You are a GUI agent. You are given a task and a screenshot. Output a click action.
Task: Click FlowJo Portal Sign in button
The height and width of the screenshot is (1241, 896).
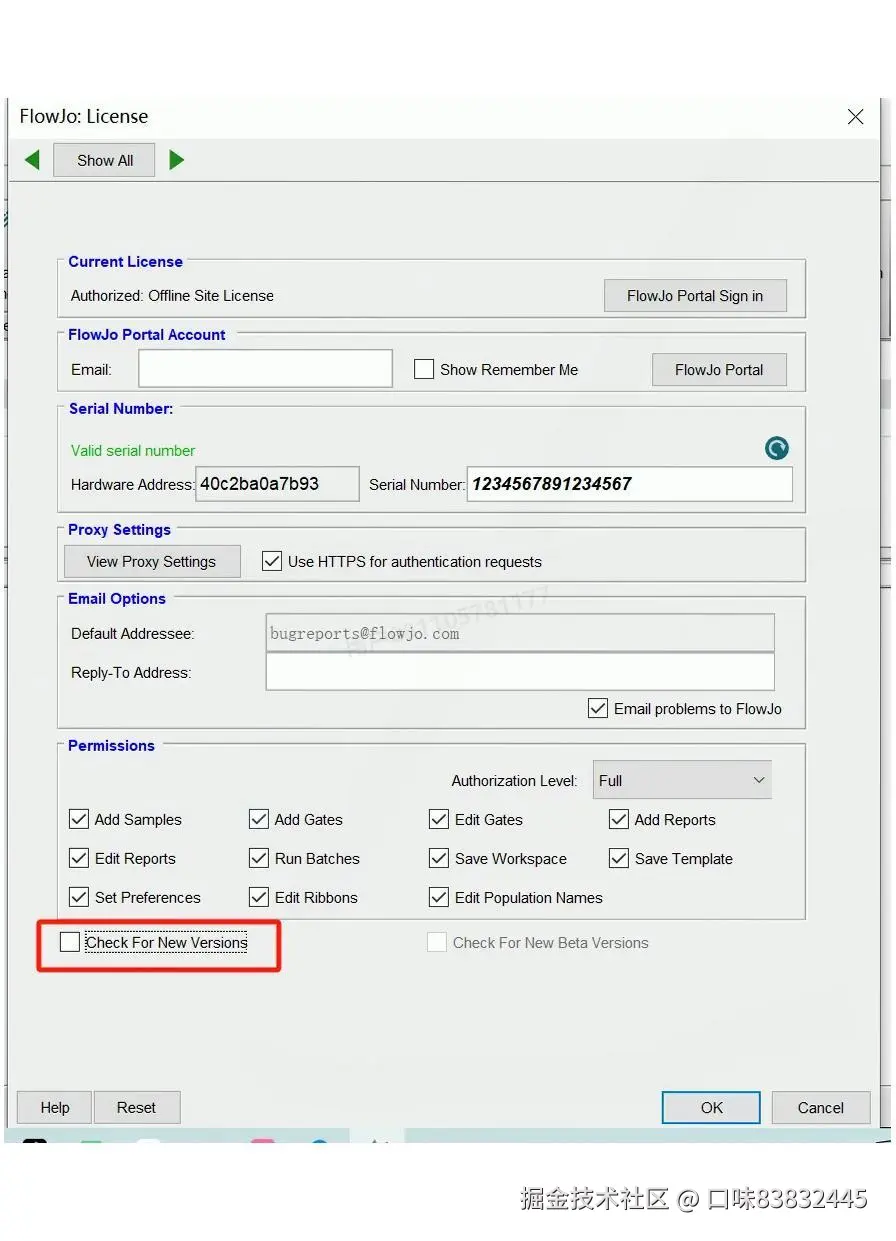click(x=695, y=296)
